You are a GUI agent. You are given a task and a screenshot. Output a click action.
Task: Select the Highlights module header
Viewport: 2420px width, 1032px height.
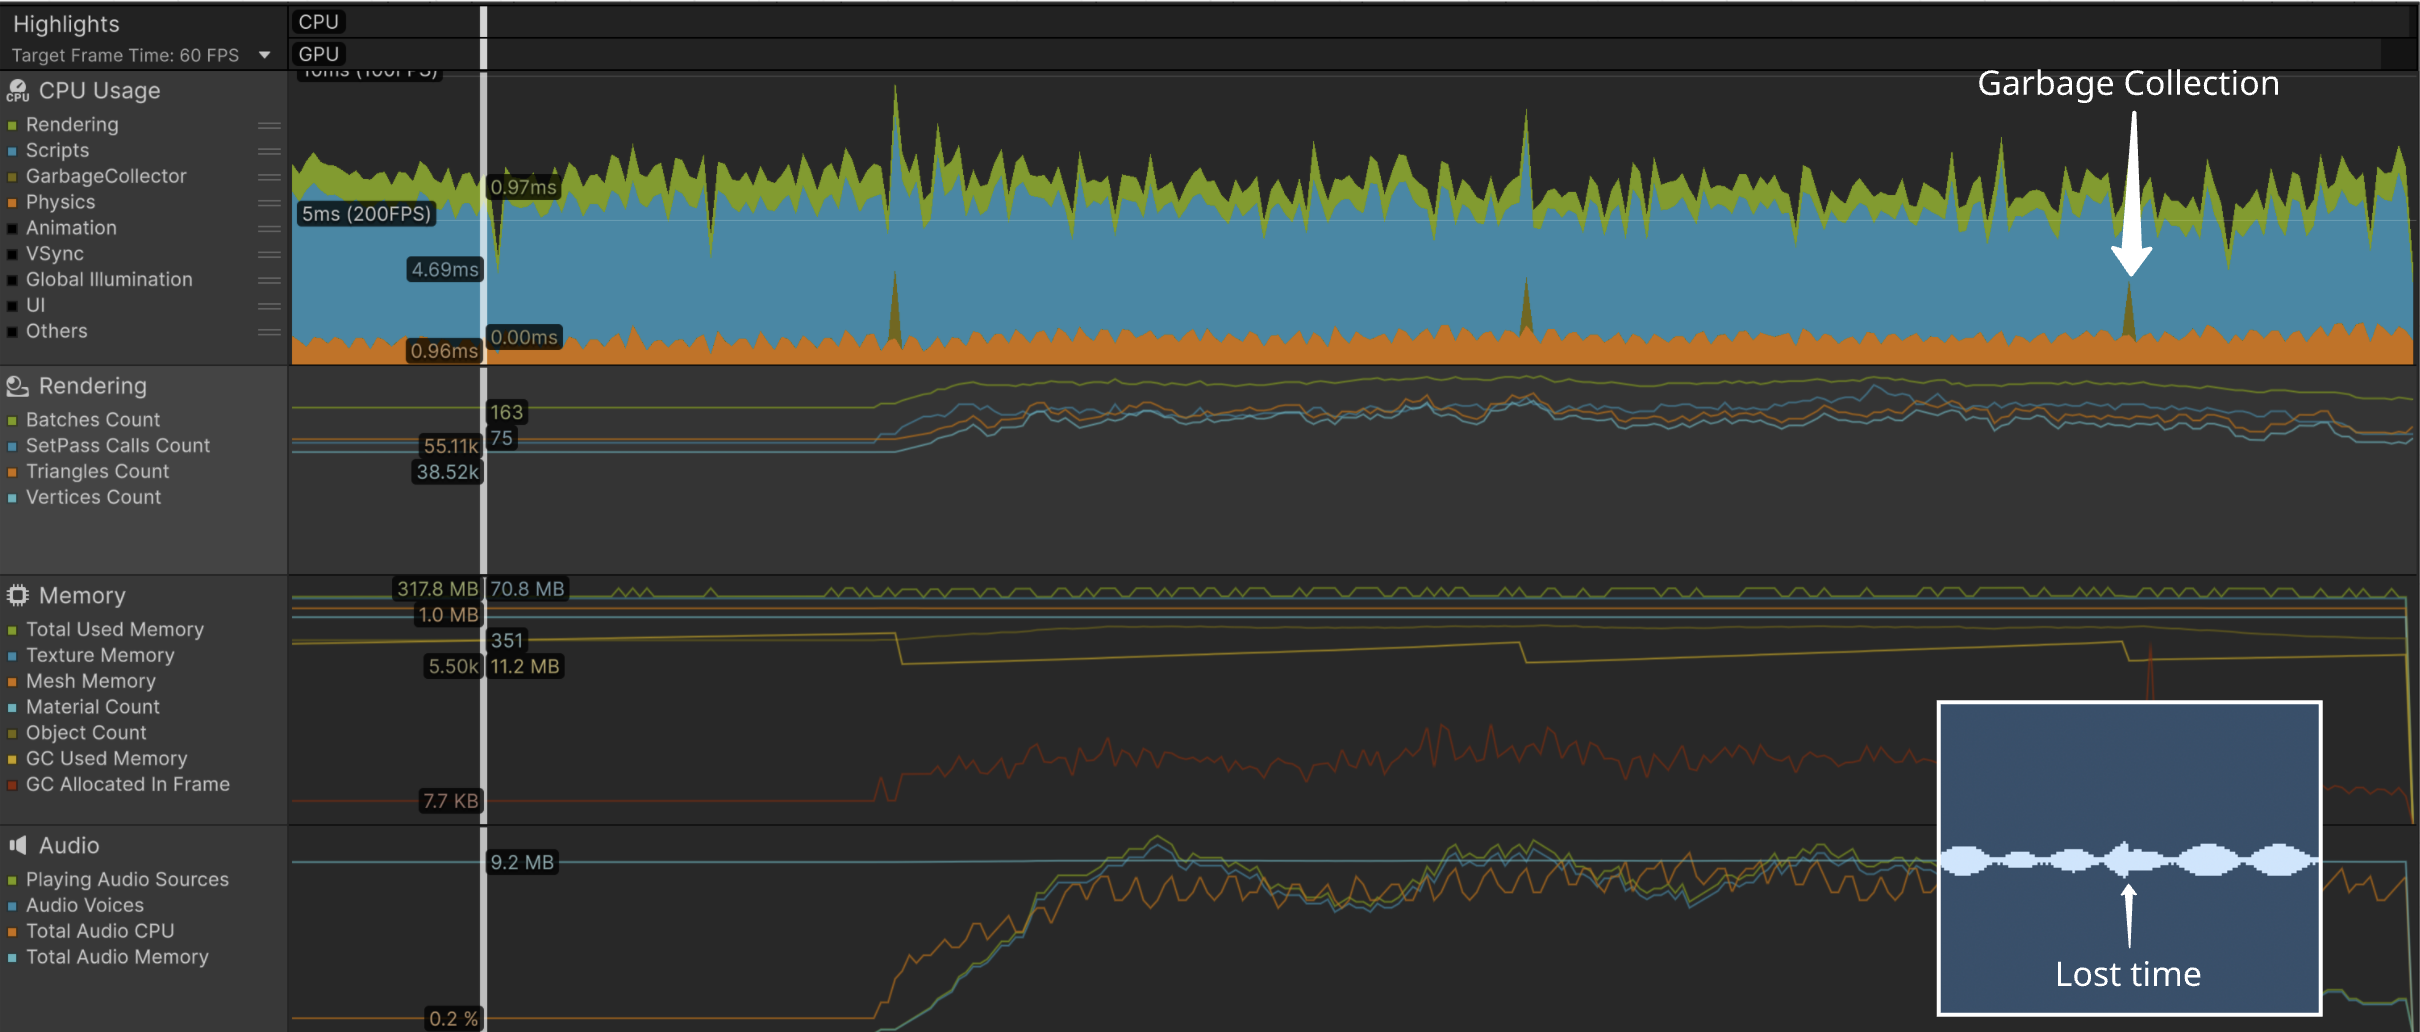66,24
